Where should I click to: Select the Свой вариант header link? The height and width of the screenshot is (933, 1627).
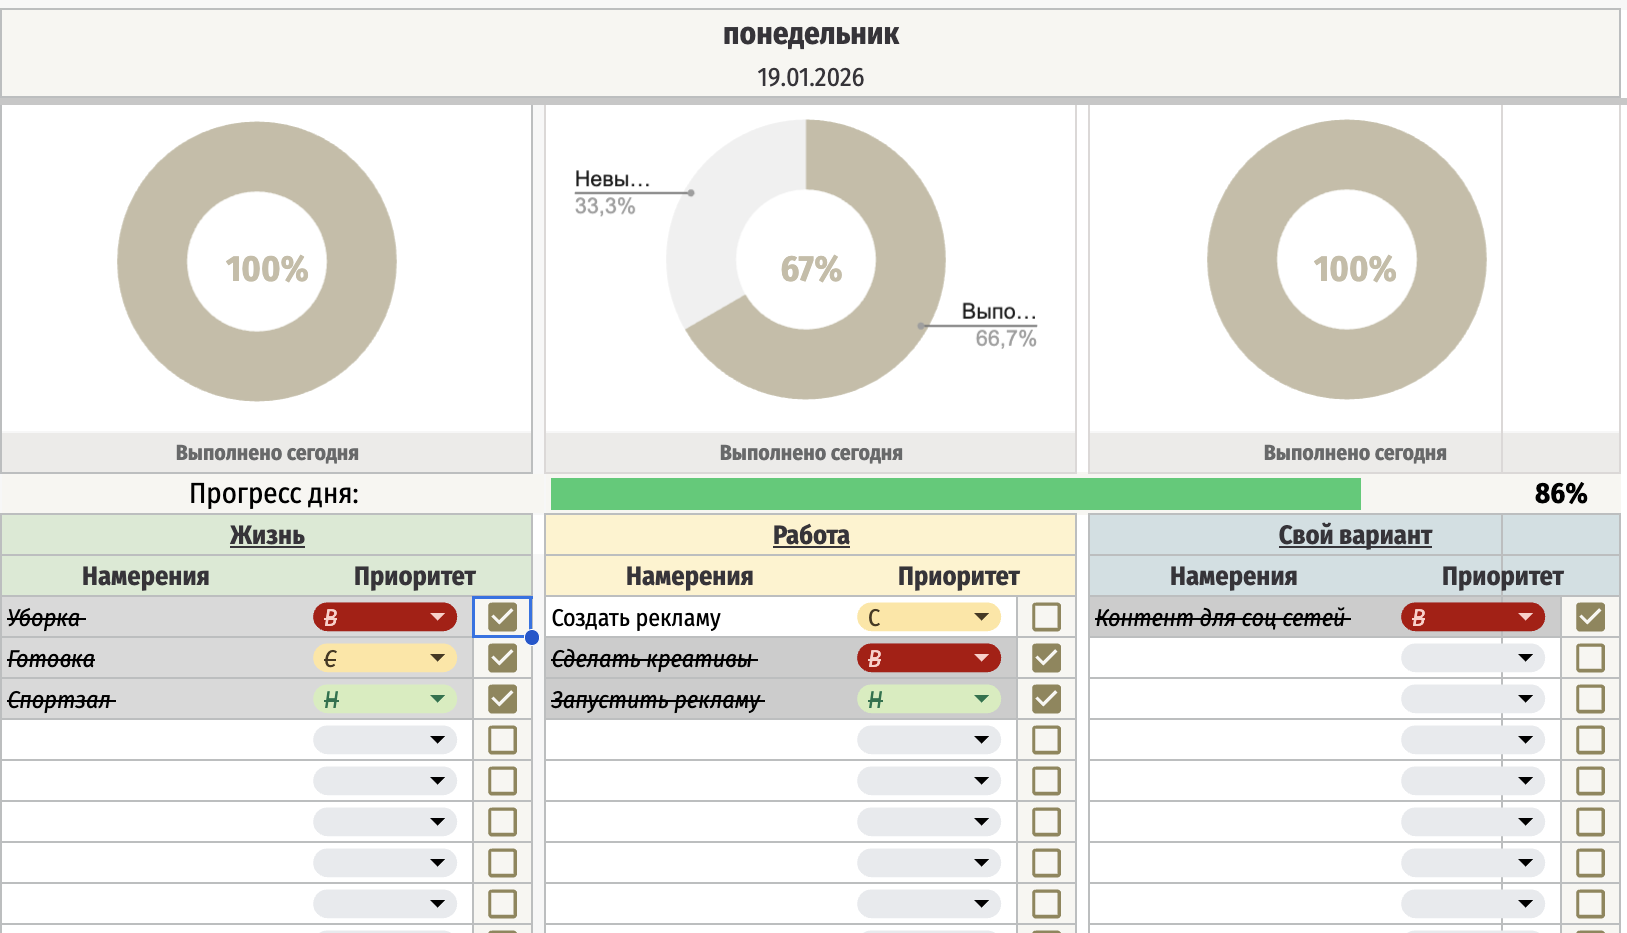tap(1354, 536)
